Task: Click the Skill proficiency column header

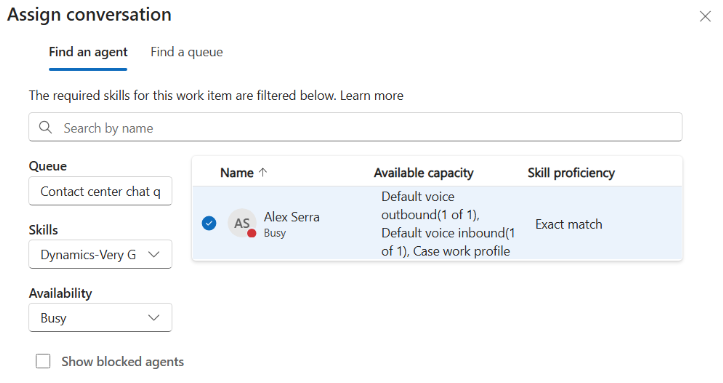Action: 571,172
